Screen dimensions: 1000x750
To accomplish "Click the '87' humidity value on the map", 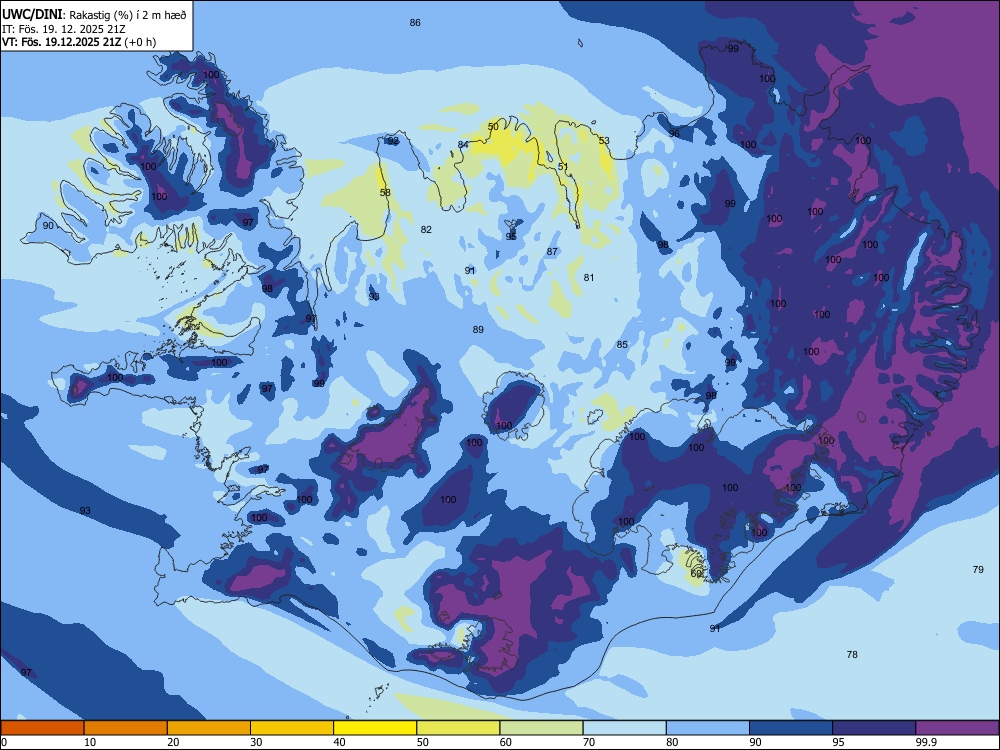I will tap(552, 251).
